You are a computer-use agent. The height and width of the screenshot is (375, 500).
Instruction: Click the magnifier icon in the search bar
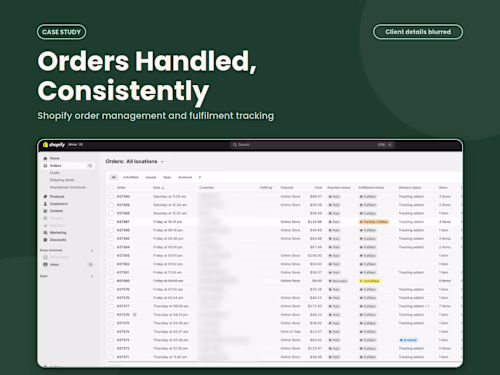[235, 145]
